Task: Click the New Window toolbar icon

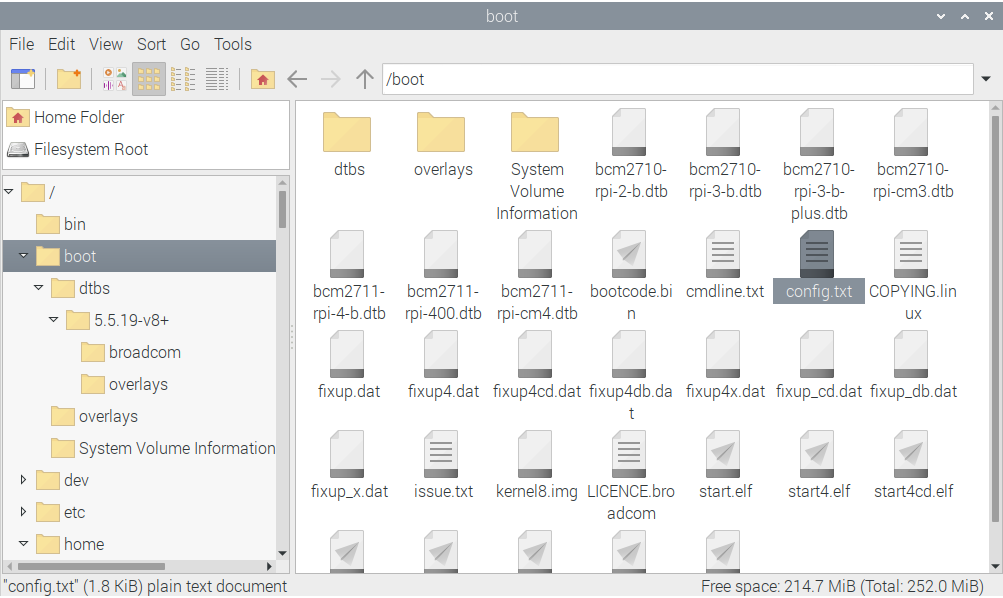Action: pos(22,79)
